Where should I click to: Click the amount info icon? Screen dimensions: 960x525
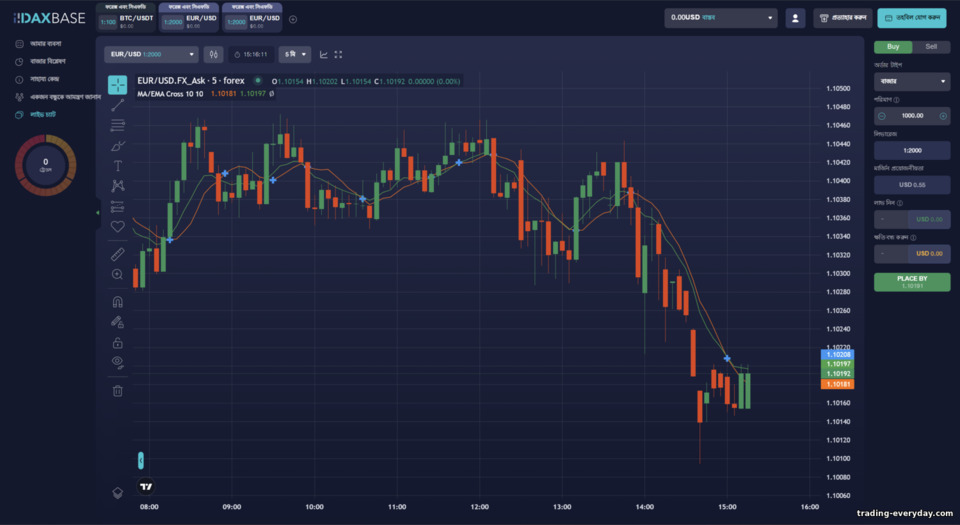point(896,100)
